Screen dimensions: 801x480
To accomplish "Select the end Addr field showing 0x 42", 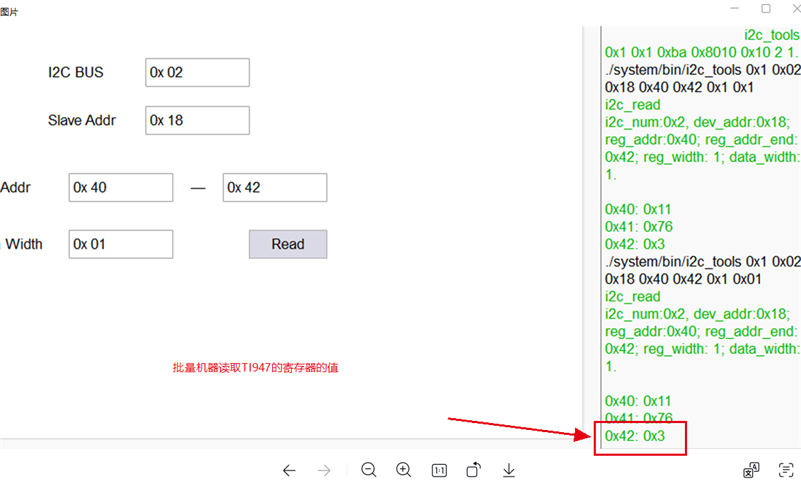I will [x=275, y=187].
